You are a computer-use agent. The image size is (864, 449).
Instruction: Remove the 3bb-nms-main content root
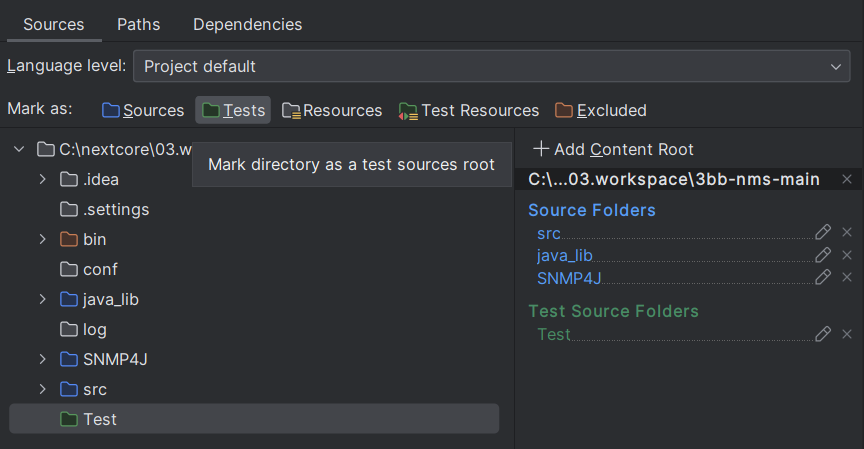tap(847, 179)
